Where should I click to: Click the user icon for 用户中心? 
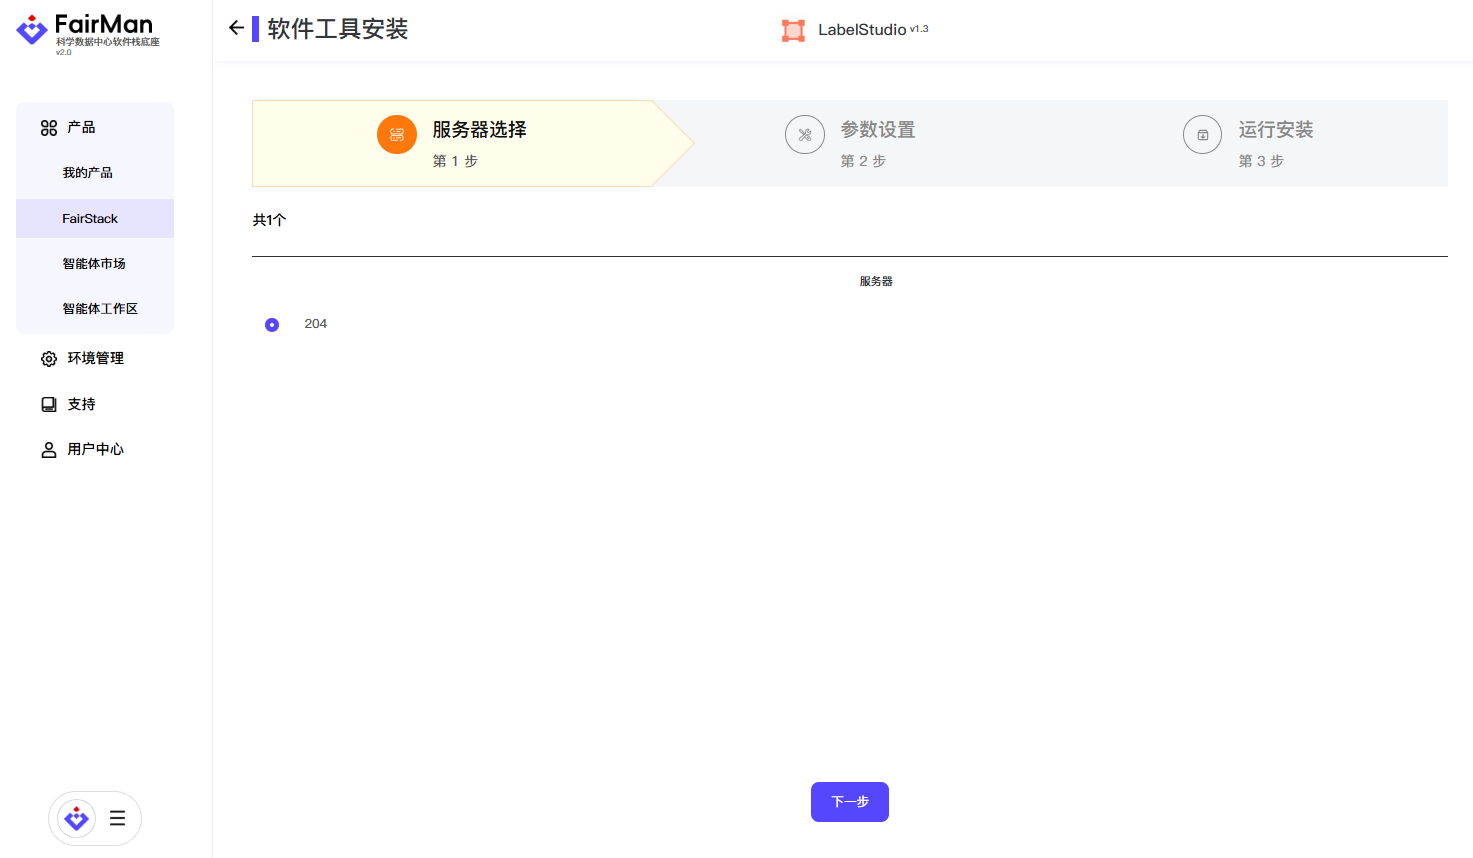48,450
